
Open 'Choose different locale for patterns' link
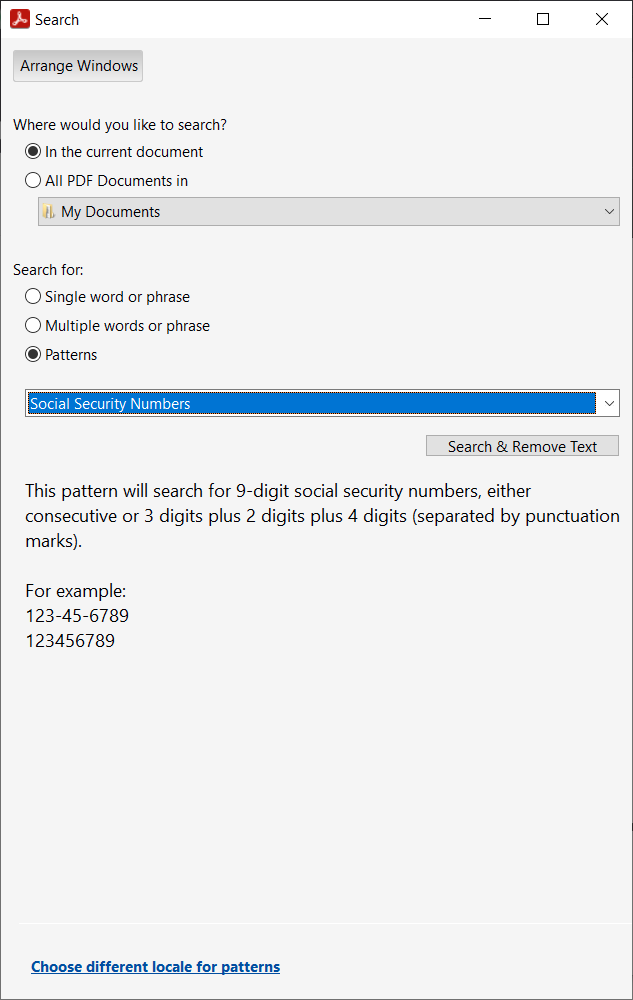(155, 967)
